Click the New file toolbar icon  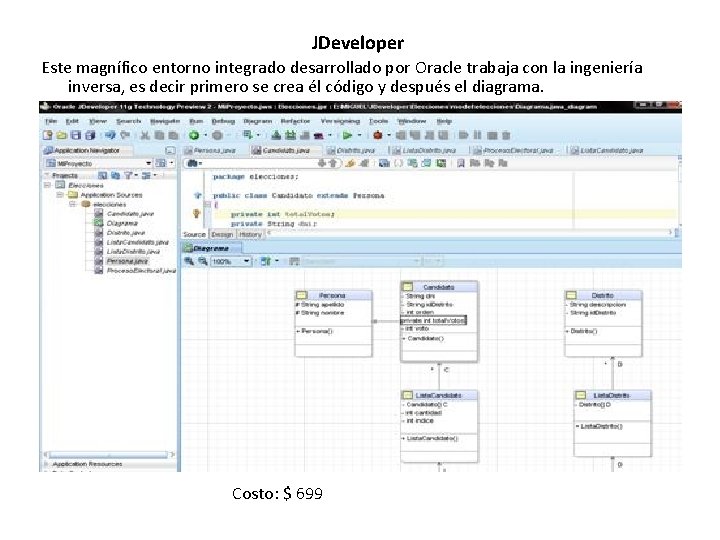click(x=47, y=135)
